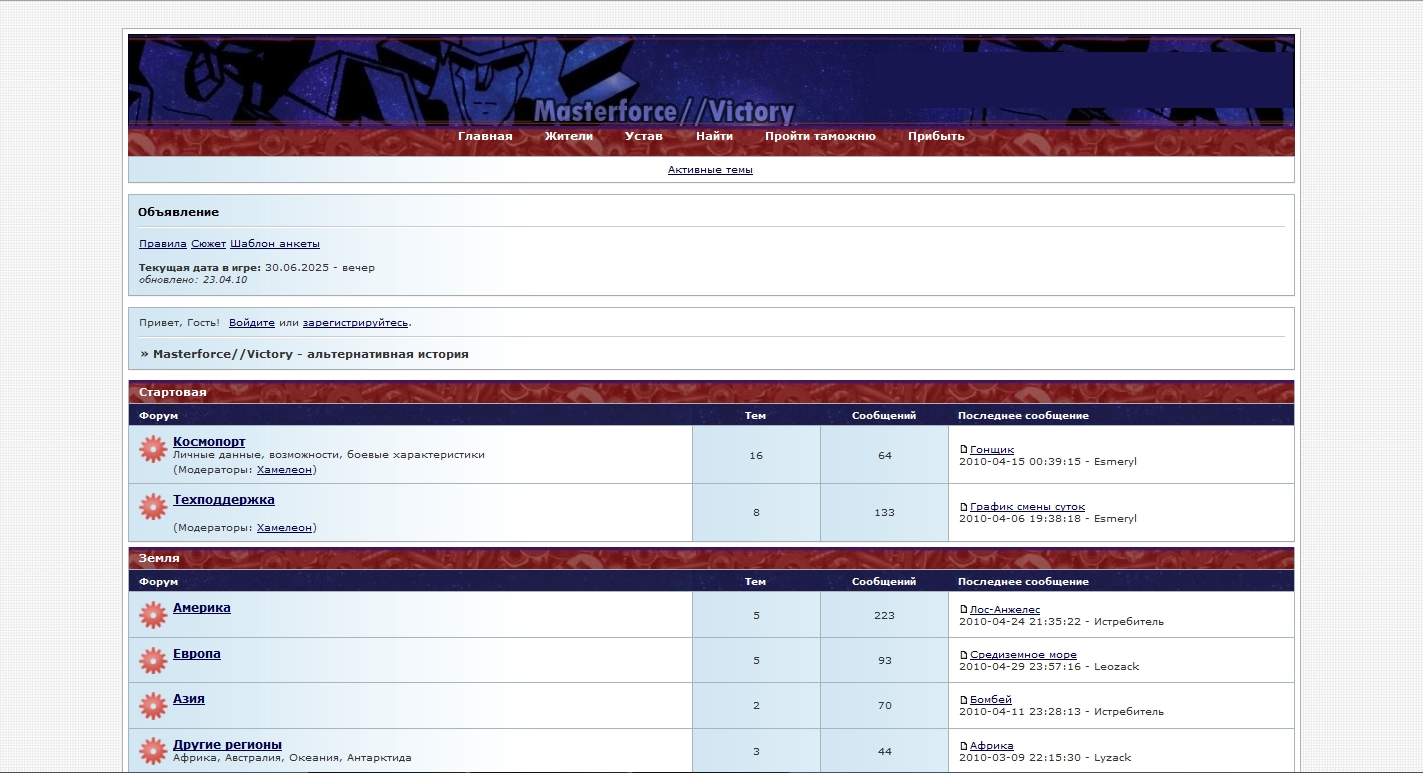The width and height of the screenshot is (1423, 773).
Task: Select Найти in the navigation bar
Action: pyautogui.click(x=714, y=136)
